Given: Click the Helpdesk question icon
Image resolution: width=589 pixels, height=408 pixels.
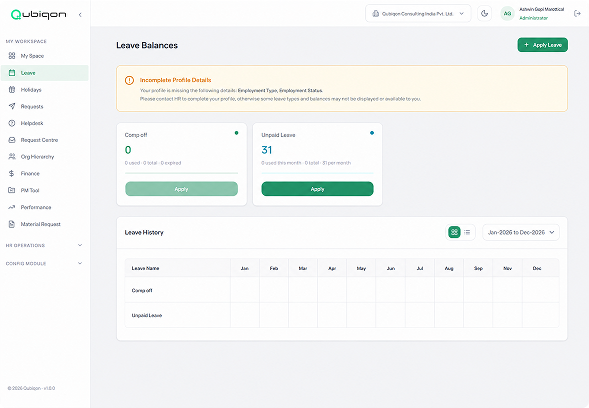Looking at the screenshot, I should 12,123.
